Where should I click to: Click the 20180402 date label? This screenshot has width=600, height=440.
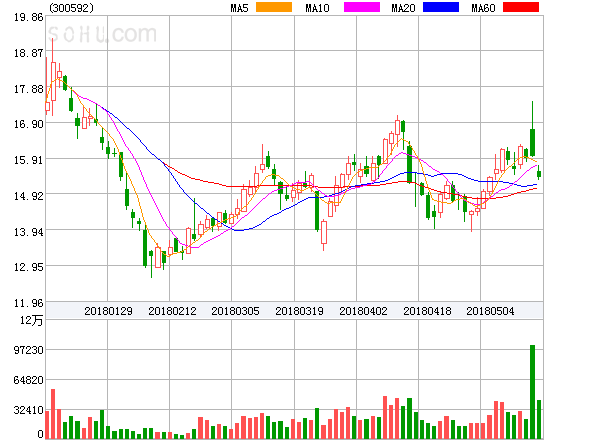363,311
